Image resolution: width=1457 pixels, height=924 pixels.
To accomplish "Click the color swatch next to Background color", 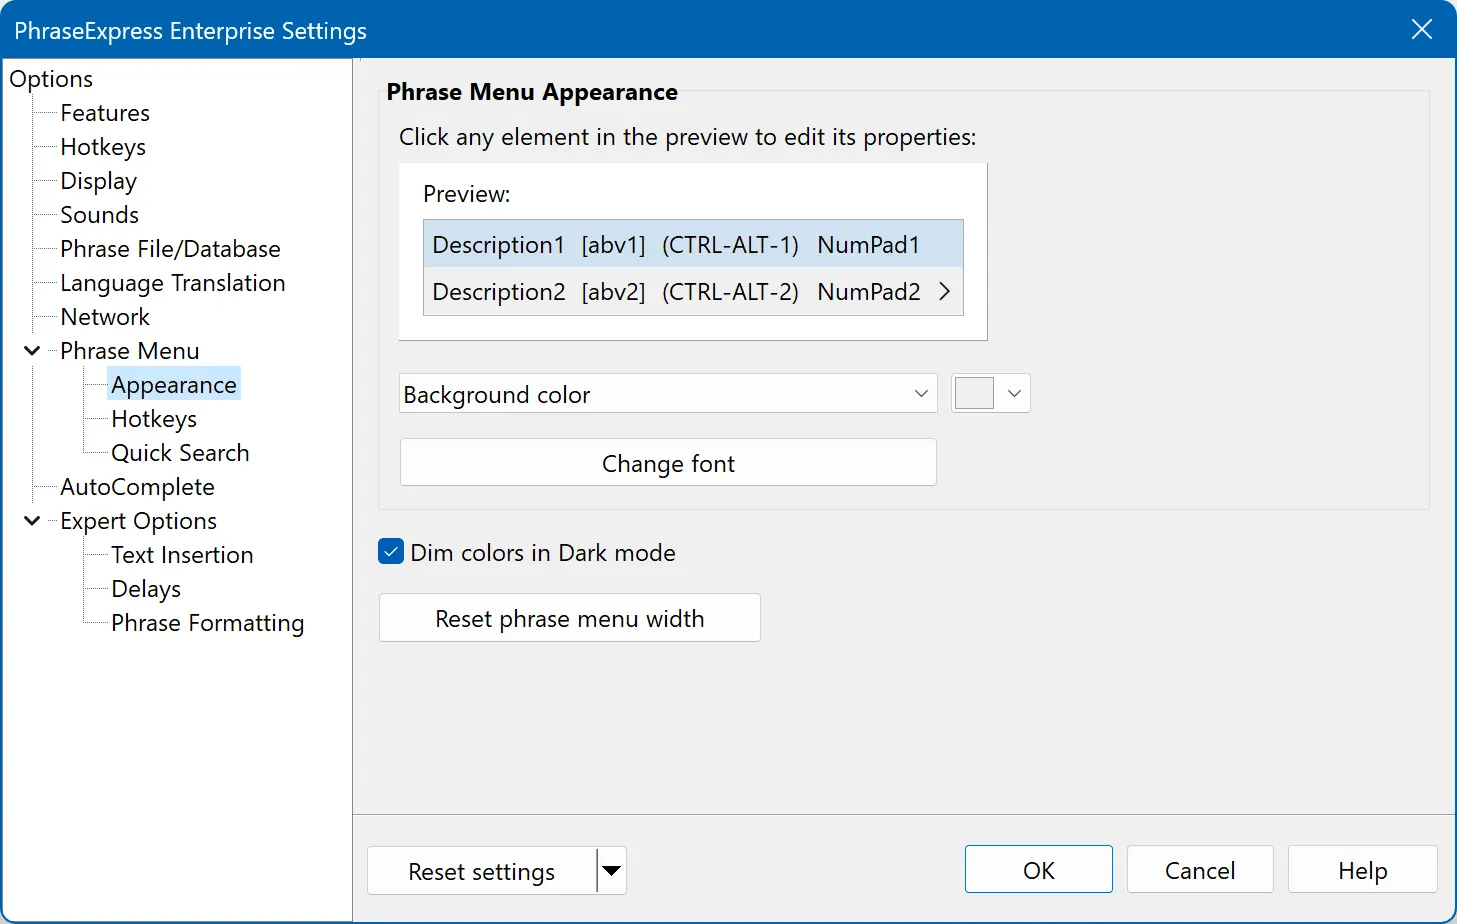I will 972,393.
